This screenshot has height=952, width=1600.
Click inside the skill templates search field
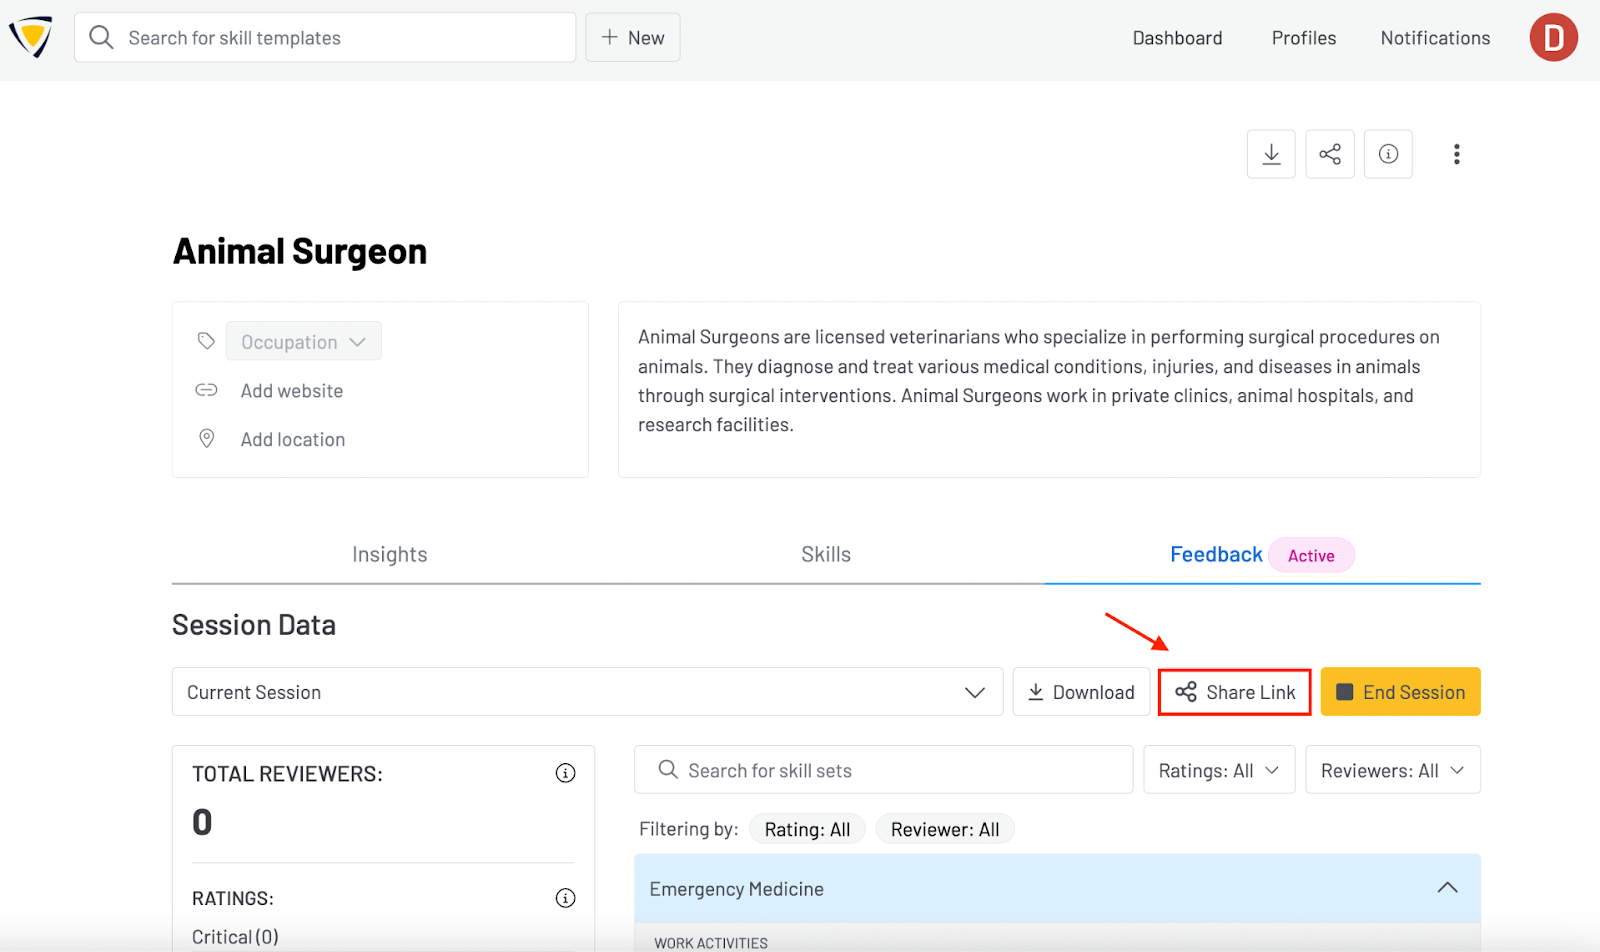point(324,37)
